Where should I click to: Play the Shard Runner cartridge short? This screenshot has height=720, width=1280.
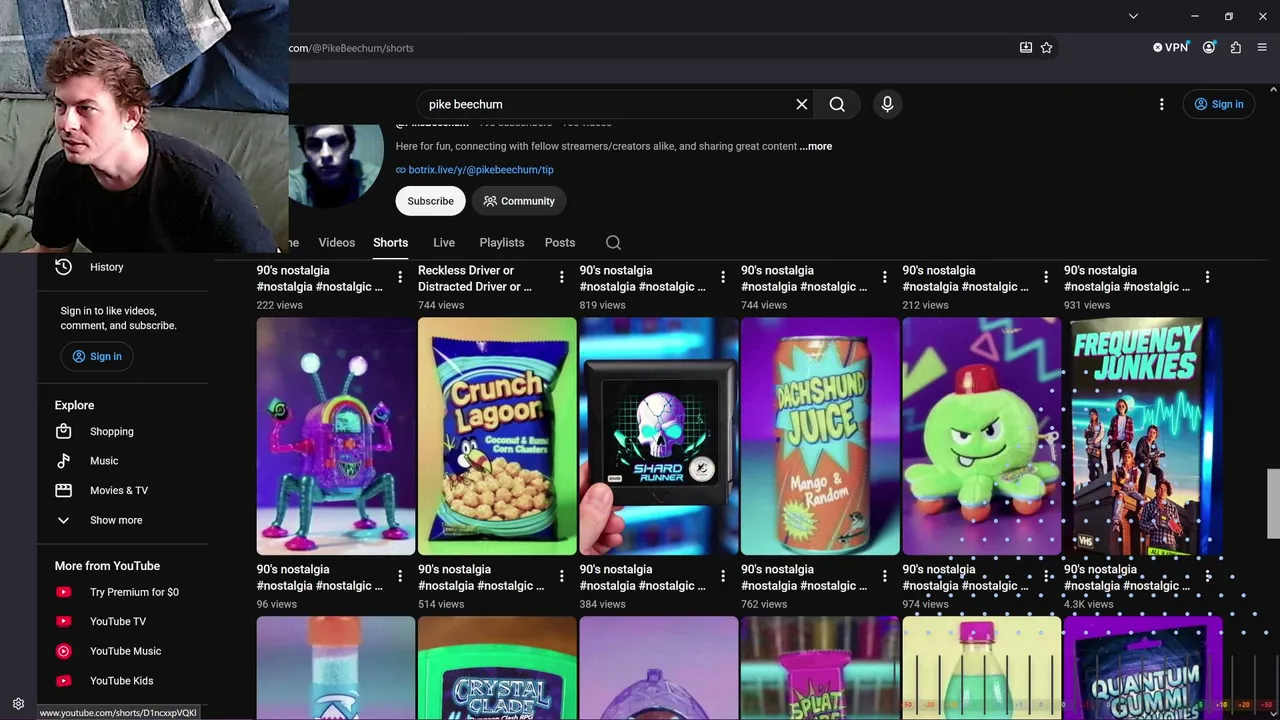point(659,436)
